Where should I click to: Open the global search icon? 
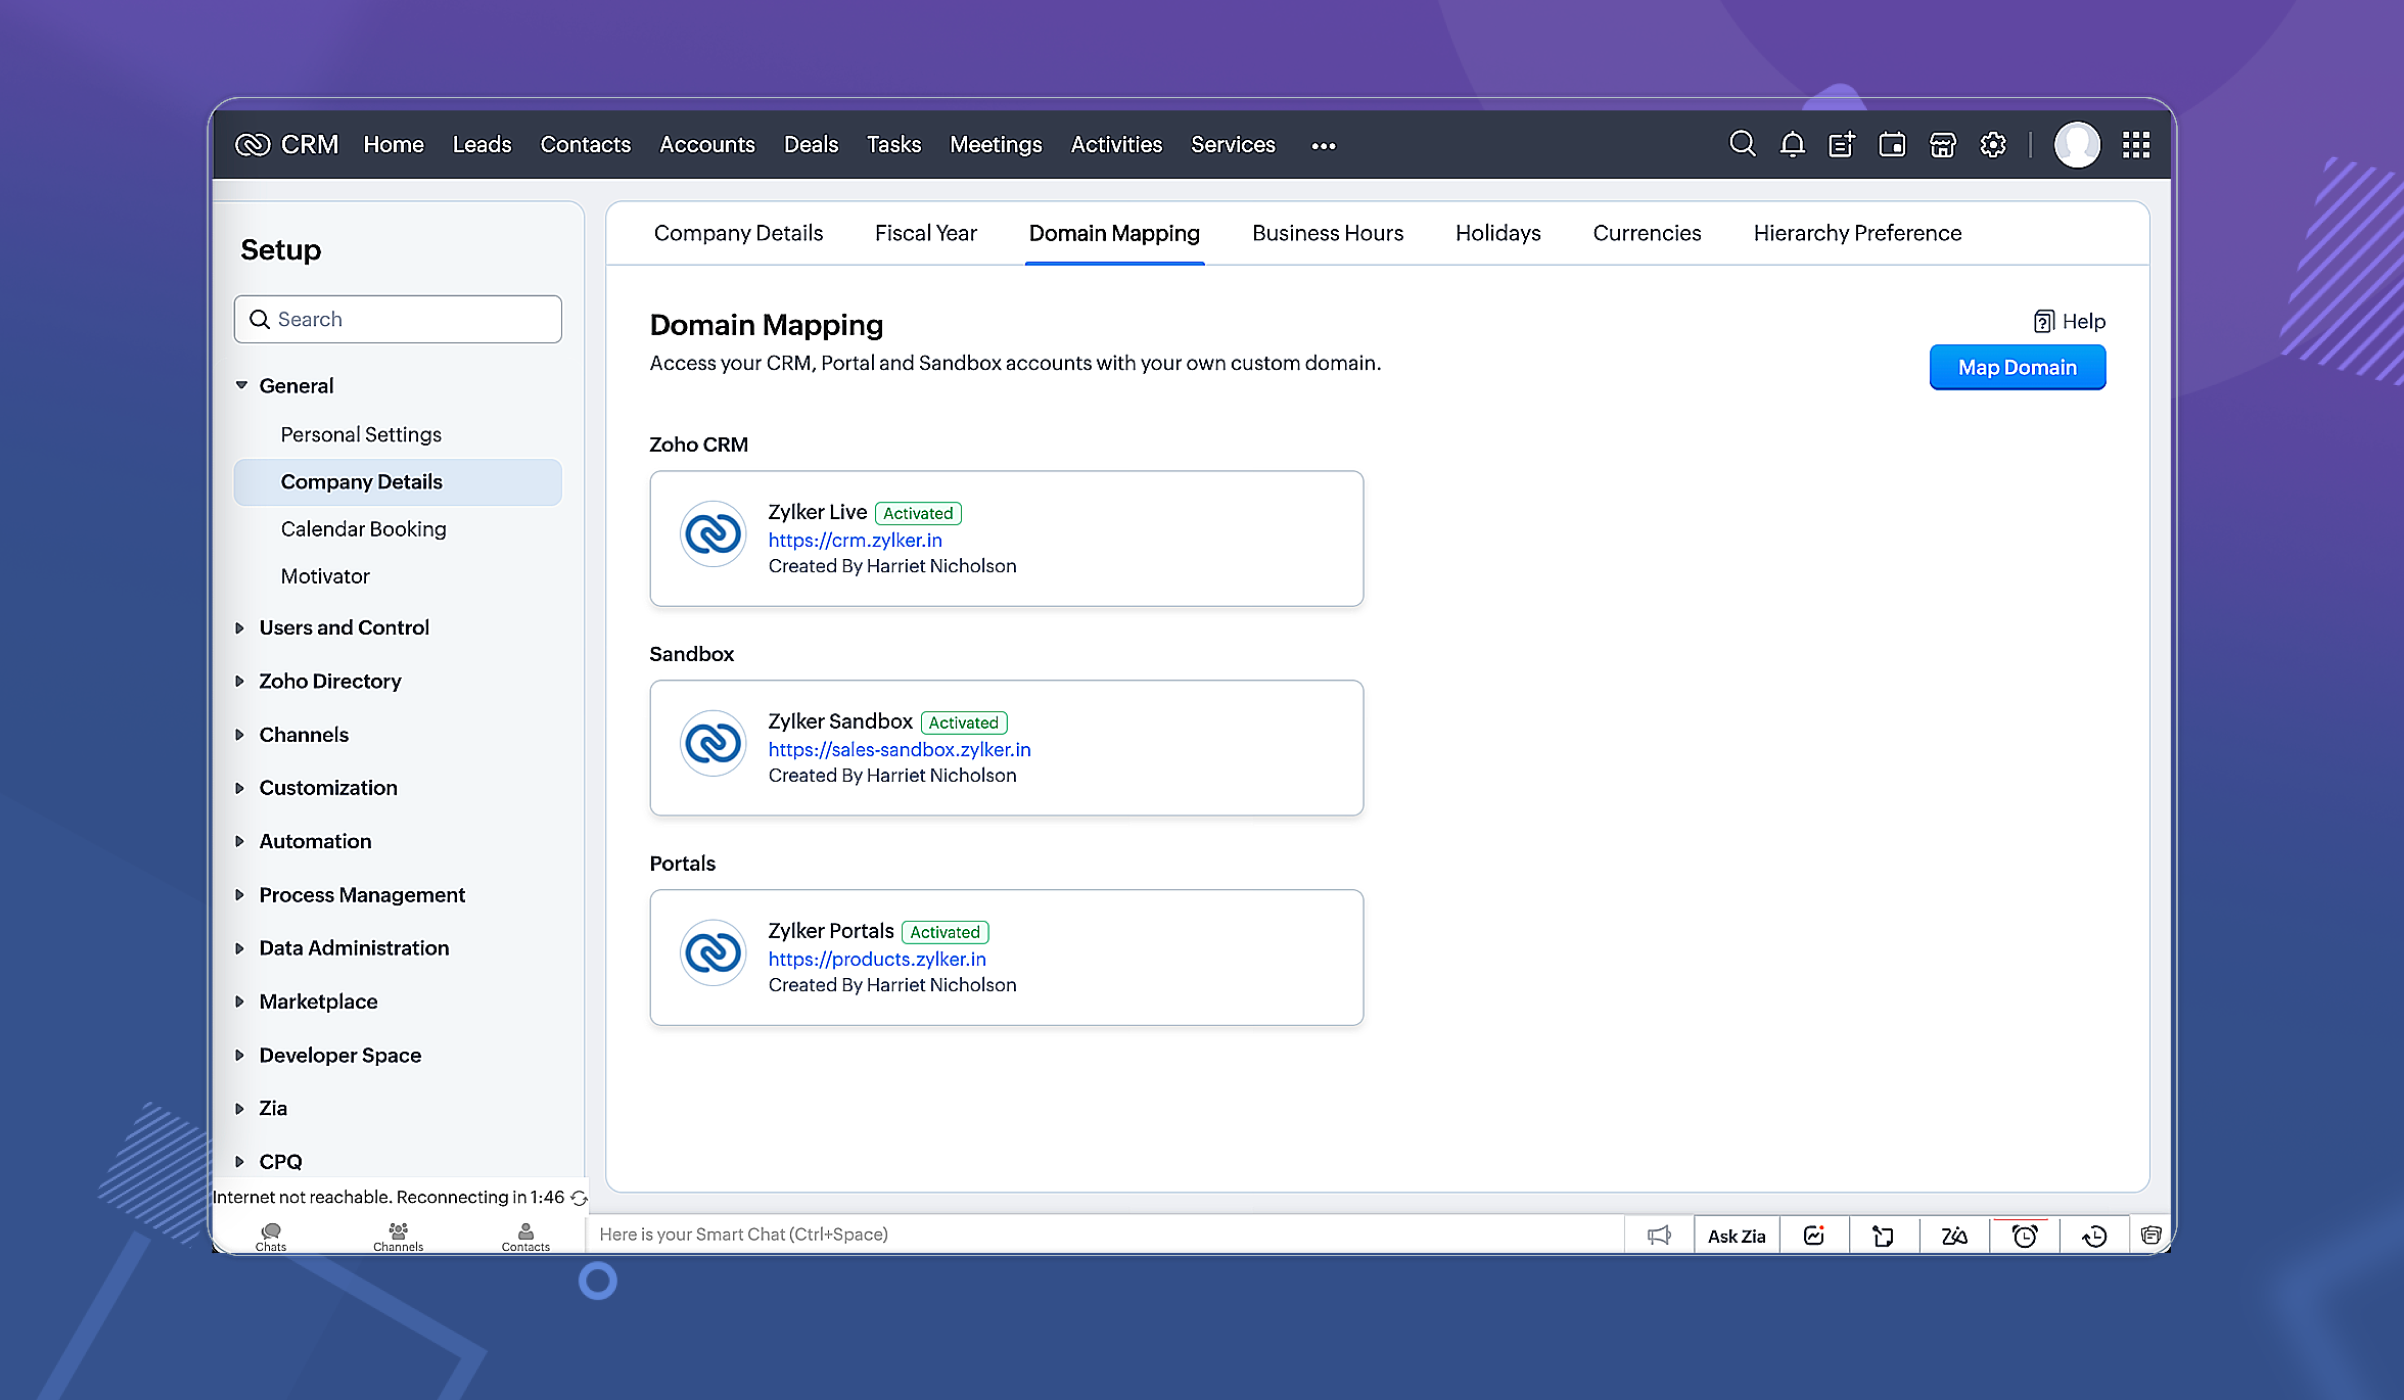pyautogui.click(x=1742, y=145)
